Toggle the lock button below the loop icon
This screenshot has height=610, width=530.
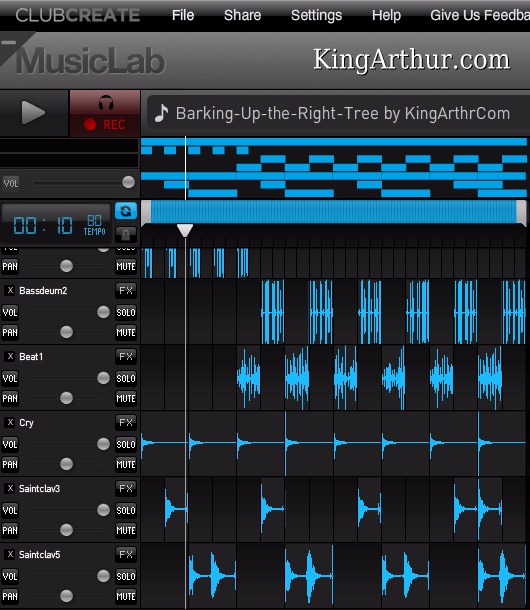point(126,234)
